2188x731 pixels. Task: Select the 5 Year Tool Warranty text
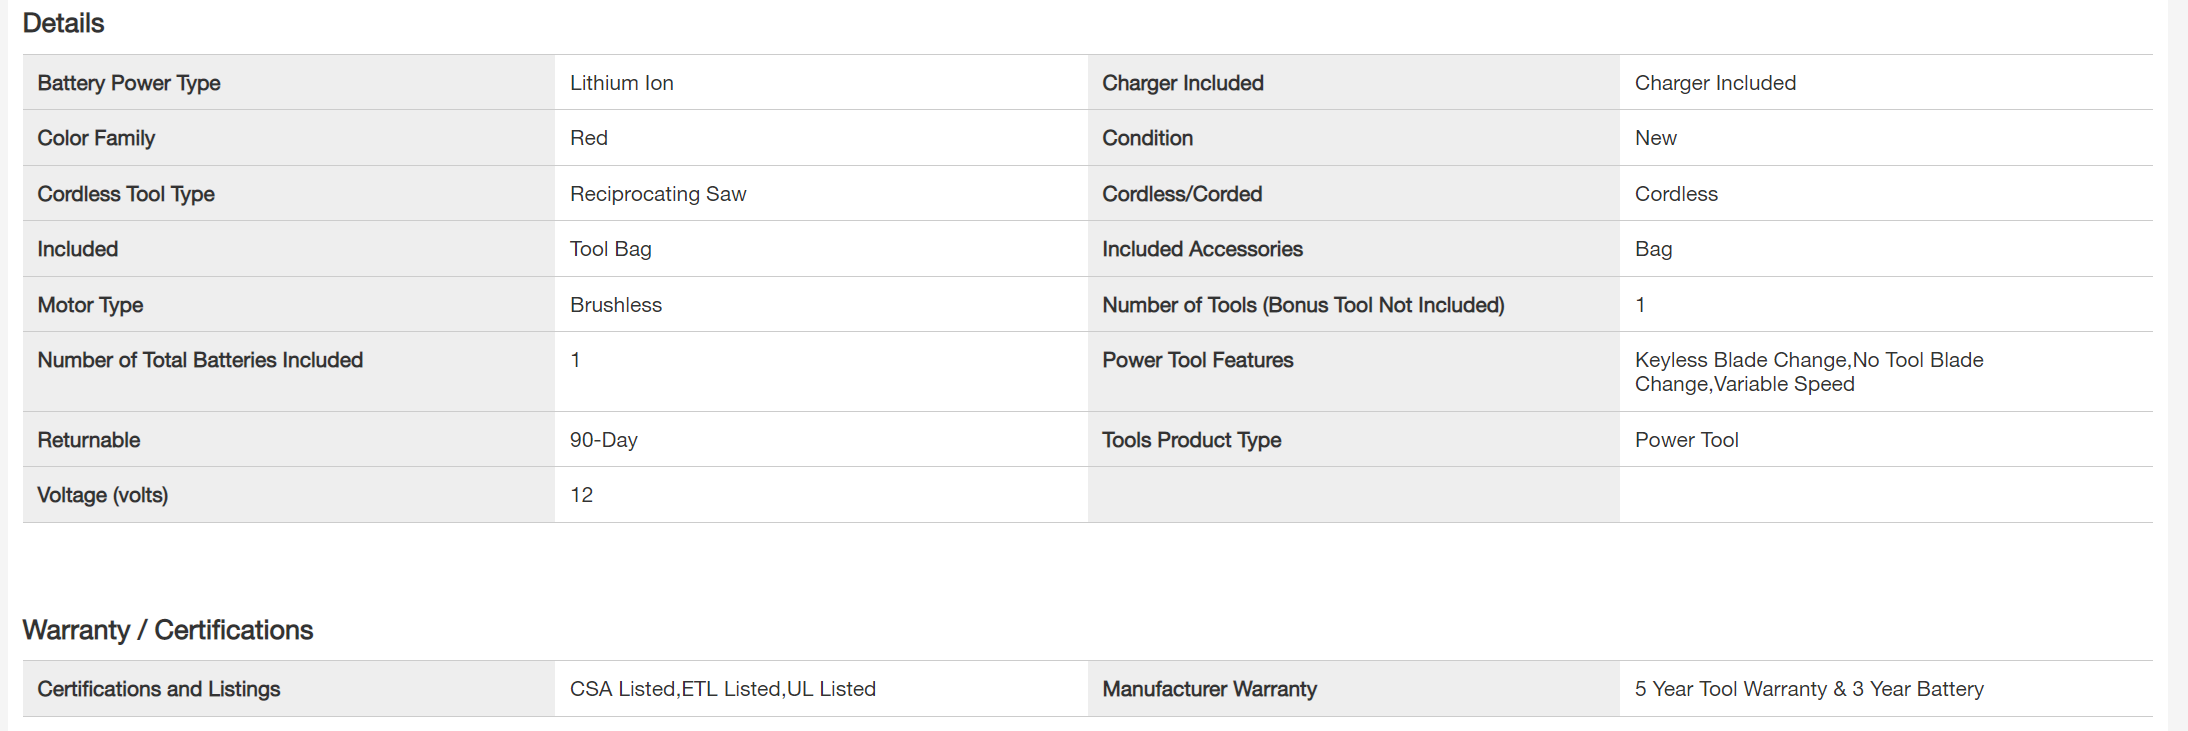(x=1808, y=689)
